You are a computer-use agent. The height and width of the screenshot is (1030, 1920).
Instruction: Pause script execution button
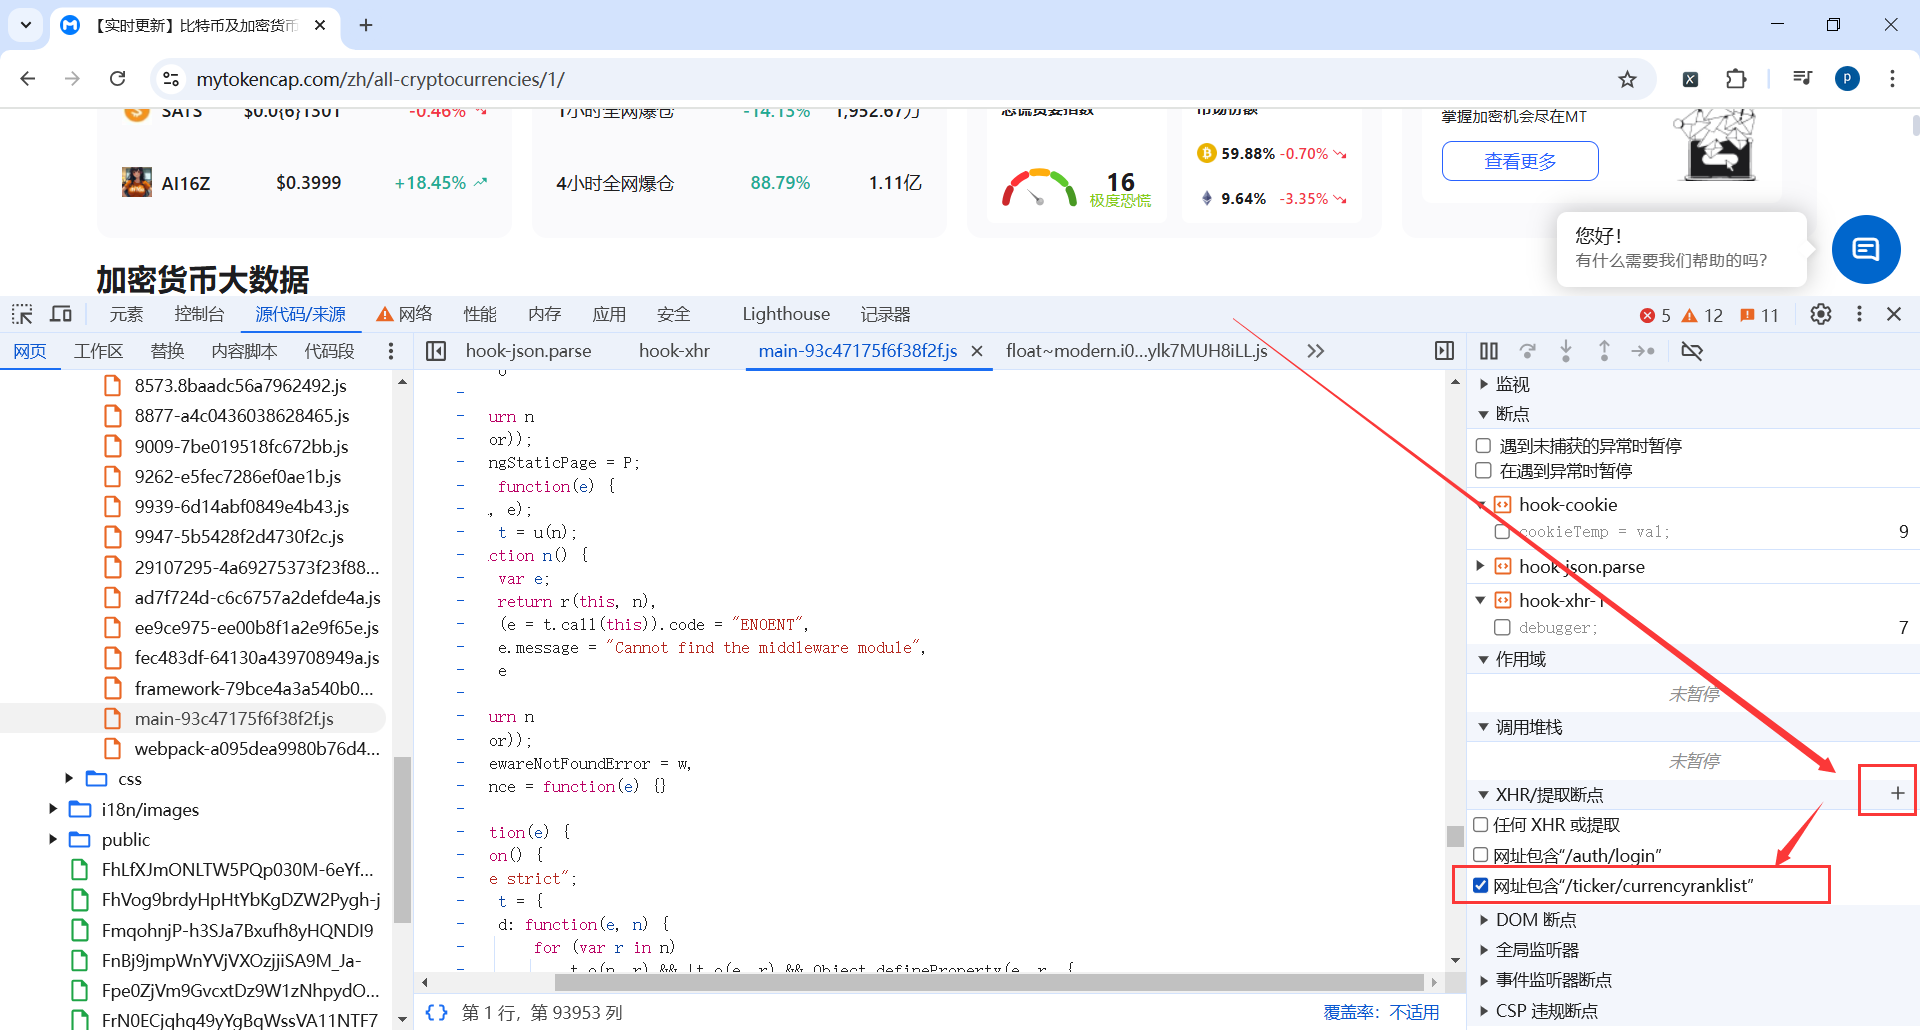[x=1489, y=351]
